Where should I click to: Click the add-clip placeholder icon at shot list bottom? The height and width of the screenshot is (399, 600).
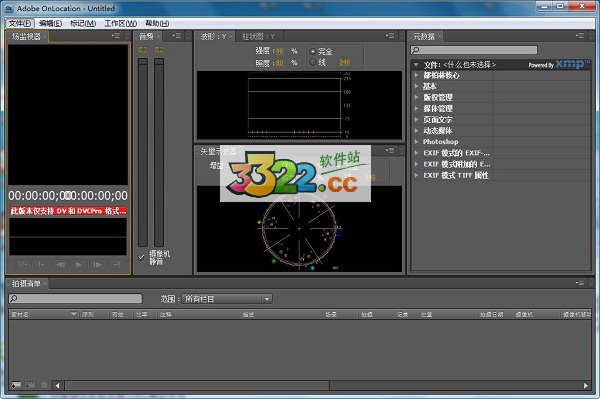[16, 385]
